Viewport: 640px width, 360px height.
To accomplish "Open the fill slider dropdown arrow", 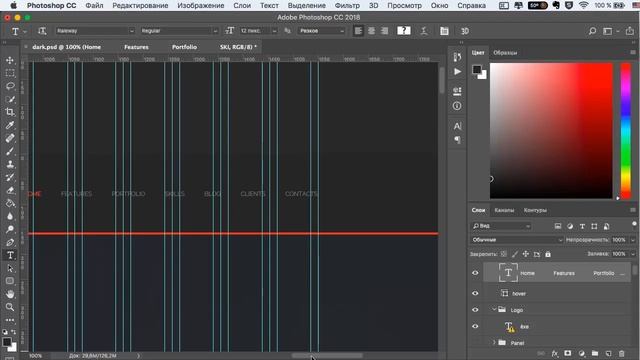I will click(633, 254).
